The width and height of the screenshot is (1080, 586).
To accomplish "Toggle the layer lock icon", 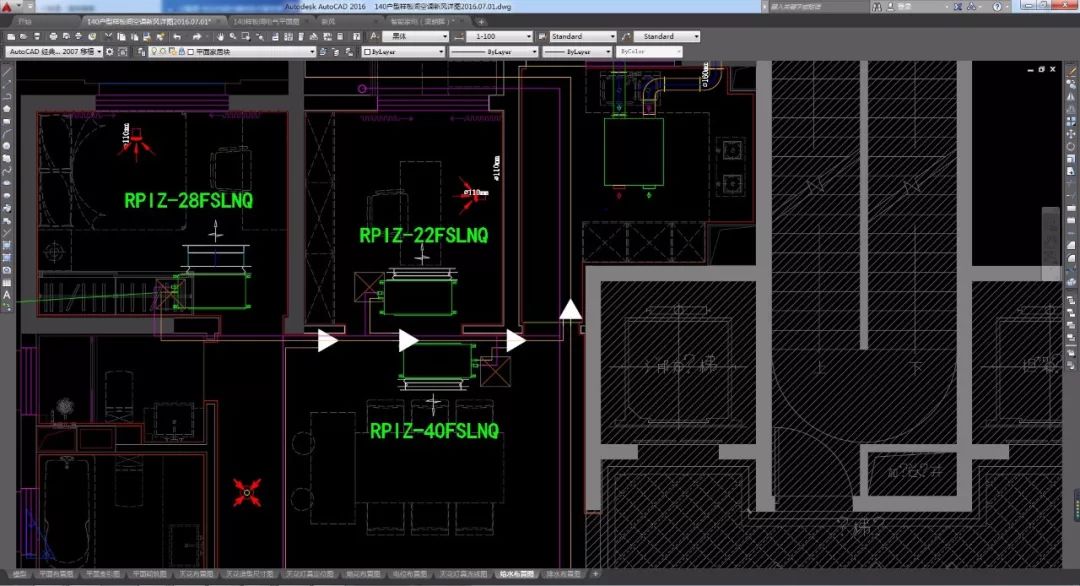I will pyautogui.click(x=181, y=51).
